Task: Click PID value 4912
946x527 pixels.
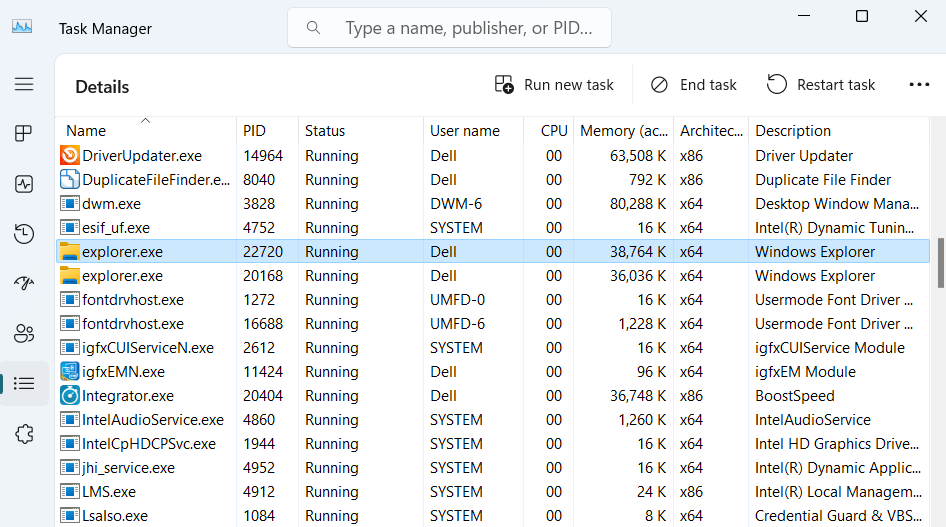Action: 259,491
